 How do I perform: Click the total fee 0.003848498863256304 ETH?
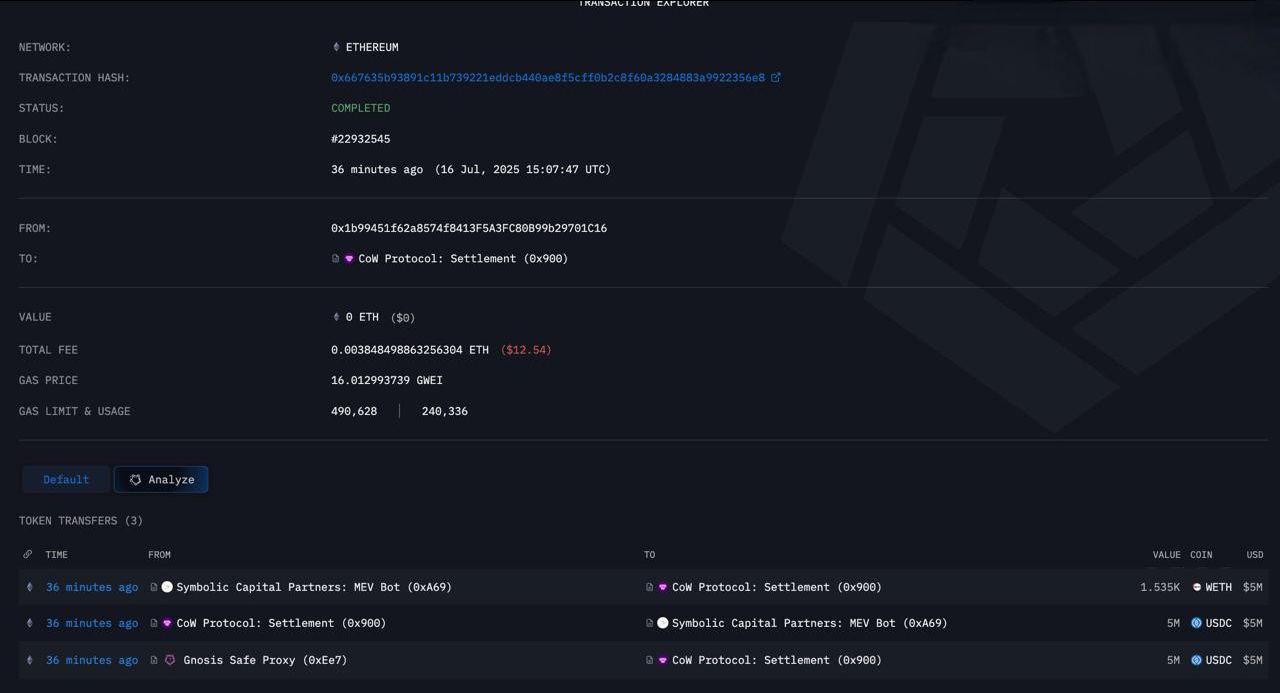tap(410, 350)
